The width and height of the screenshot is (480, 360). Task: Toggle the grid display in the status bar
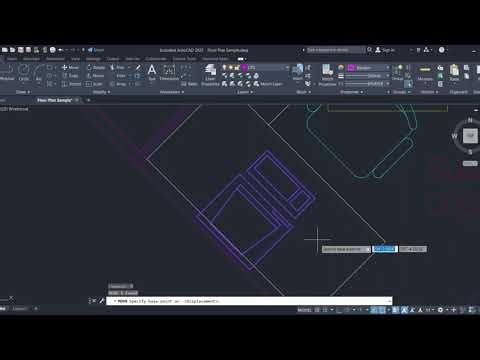click(317, 310)
